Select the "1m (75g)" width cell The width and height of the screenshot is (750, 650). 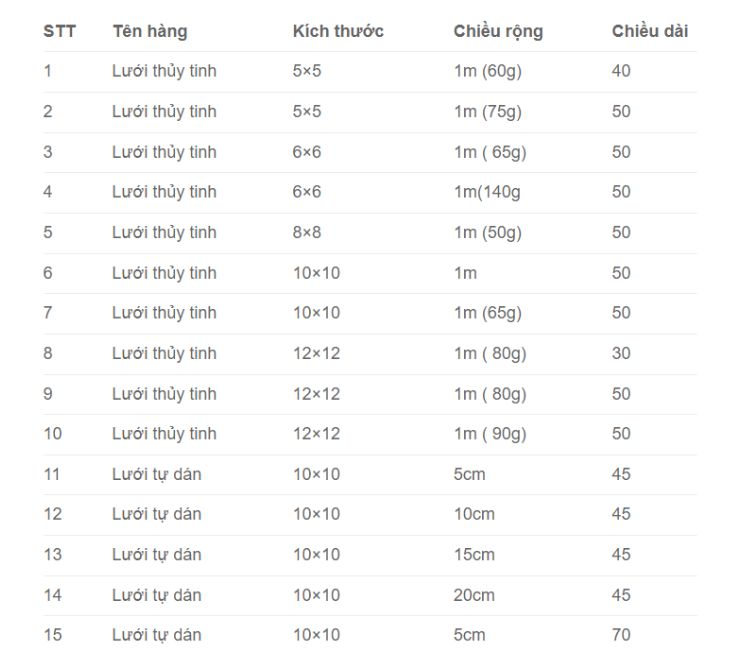[x=487, y=111]
